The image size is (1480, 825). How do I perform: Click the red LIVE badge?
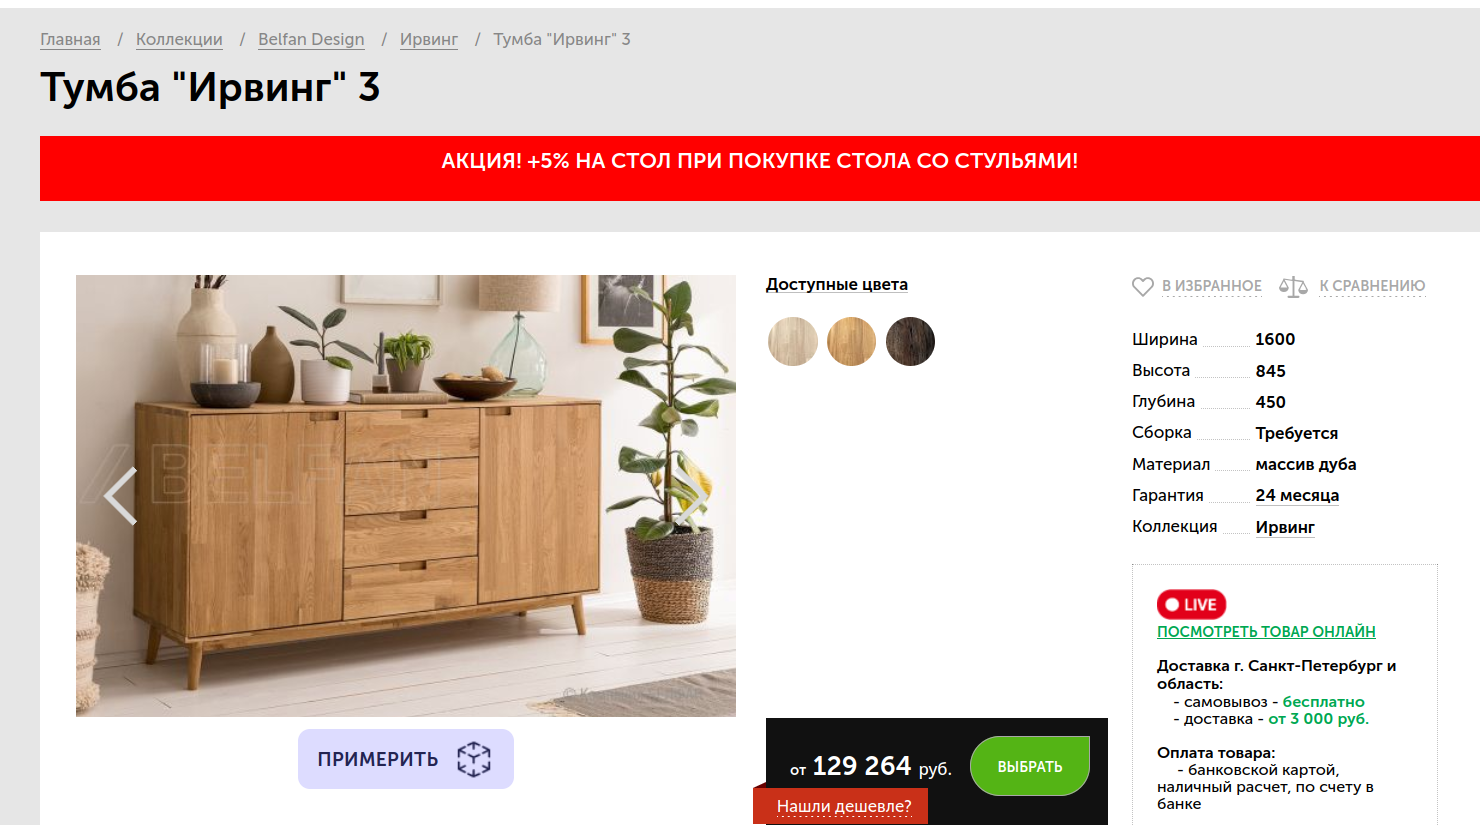click(1191, 604)
